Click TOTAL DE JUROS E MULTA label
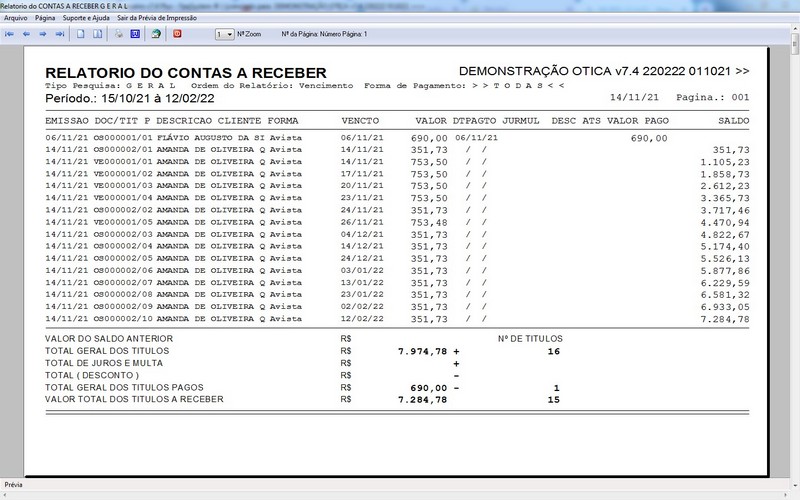 tap(104, 363)
